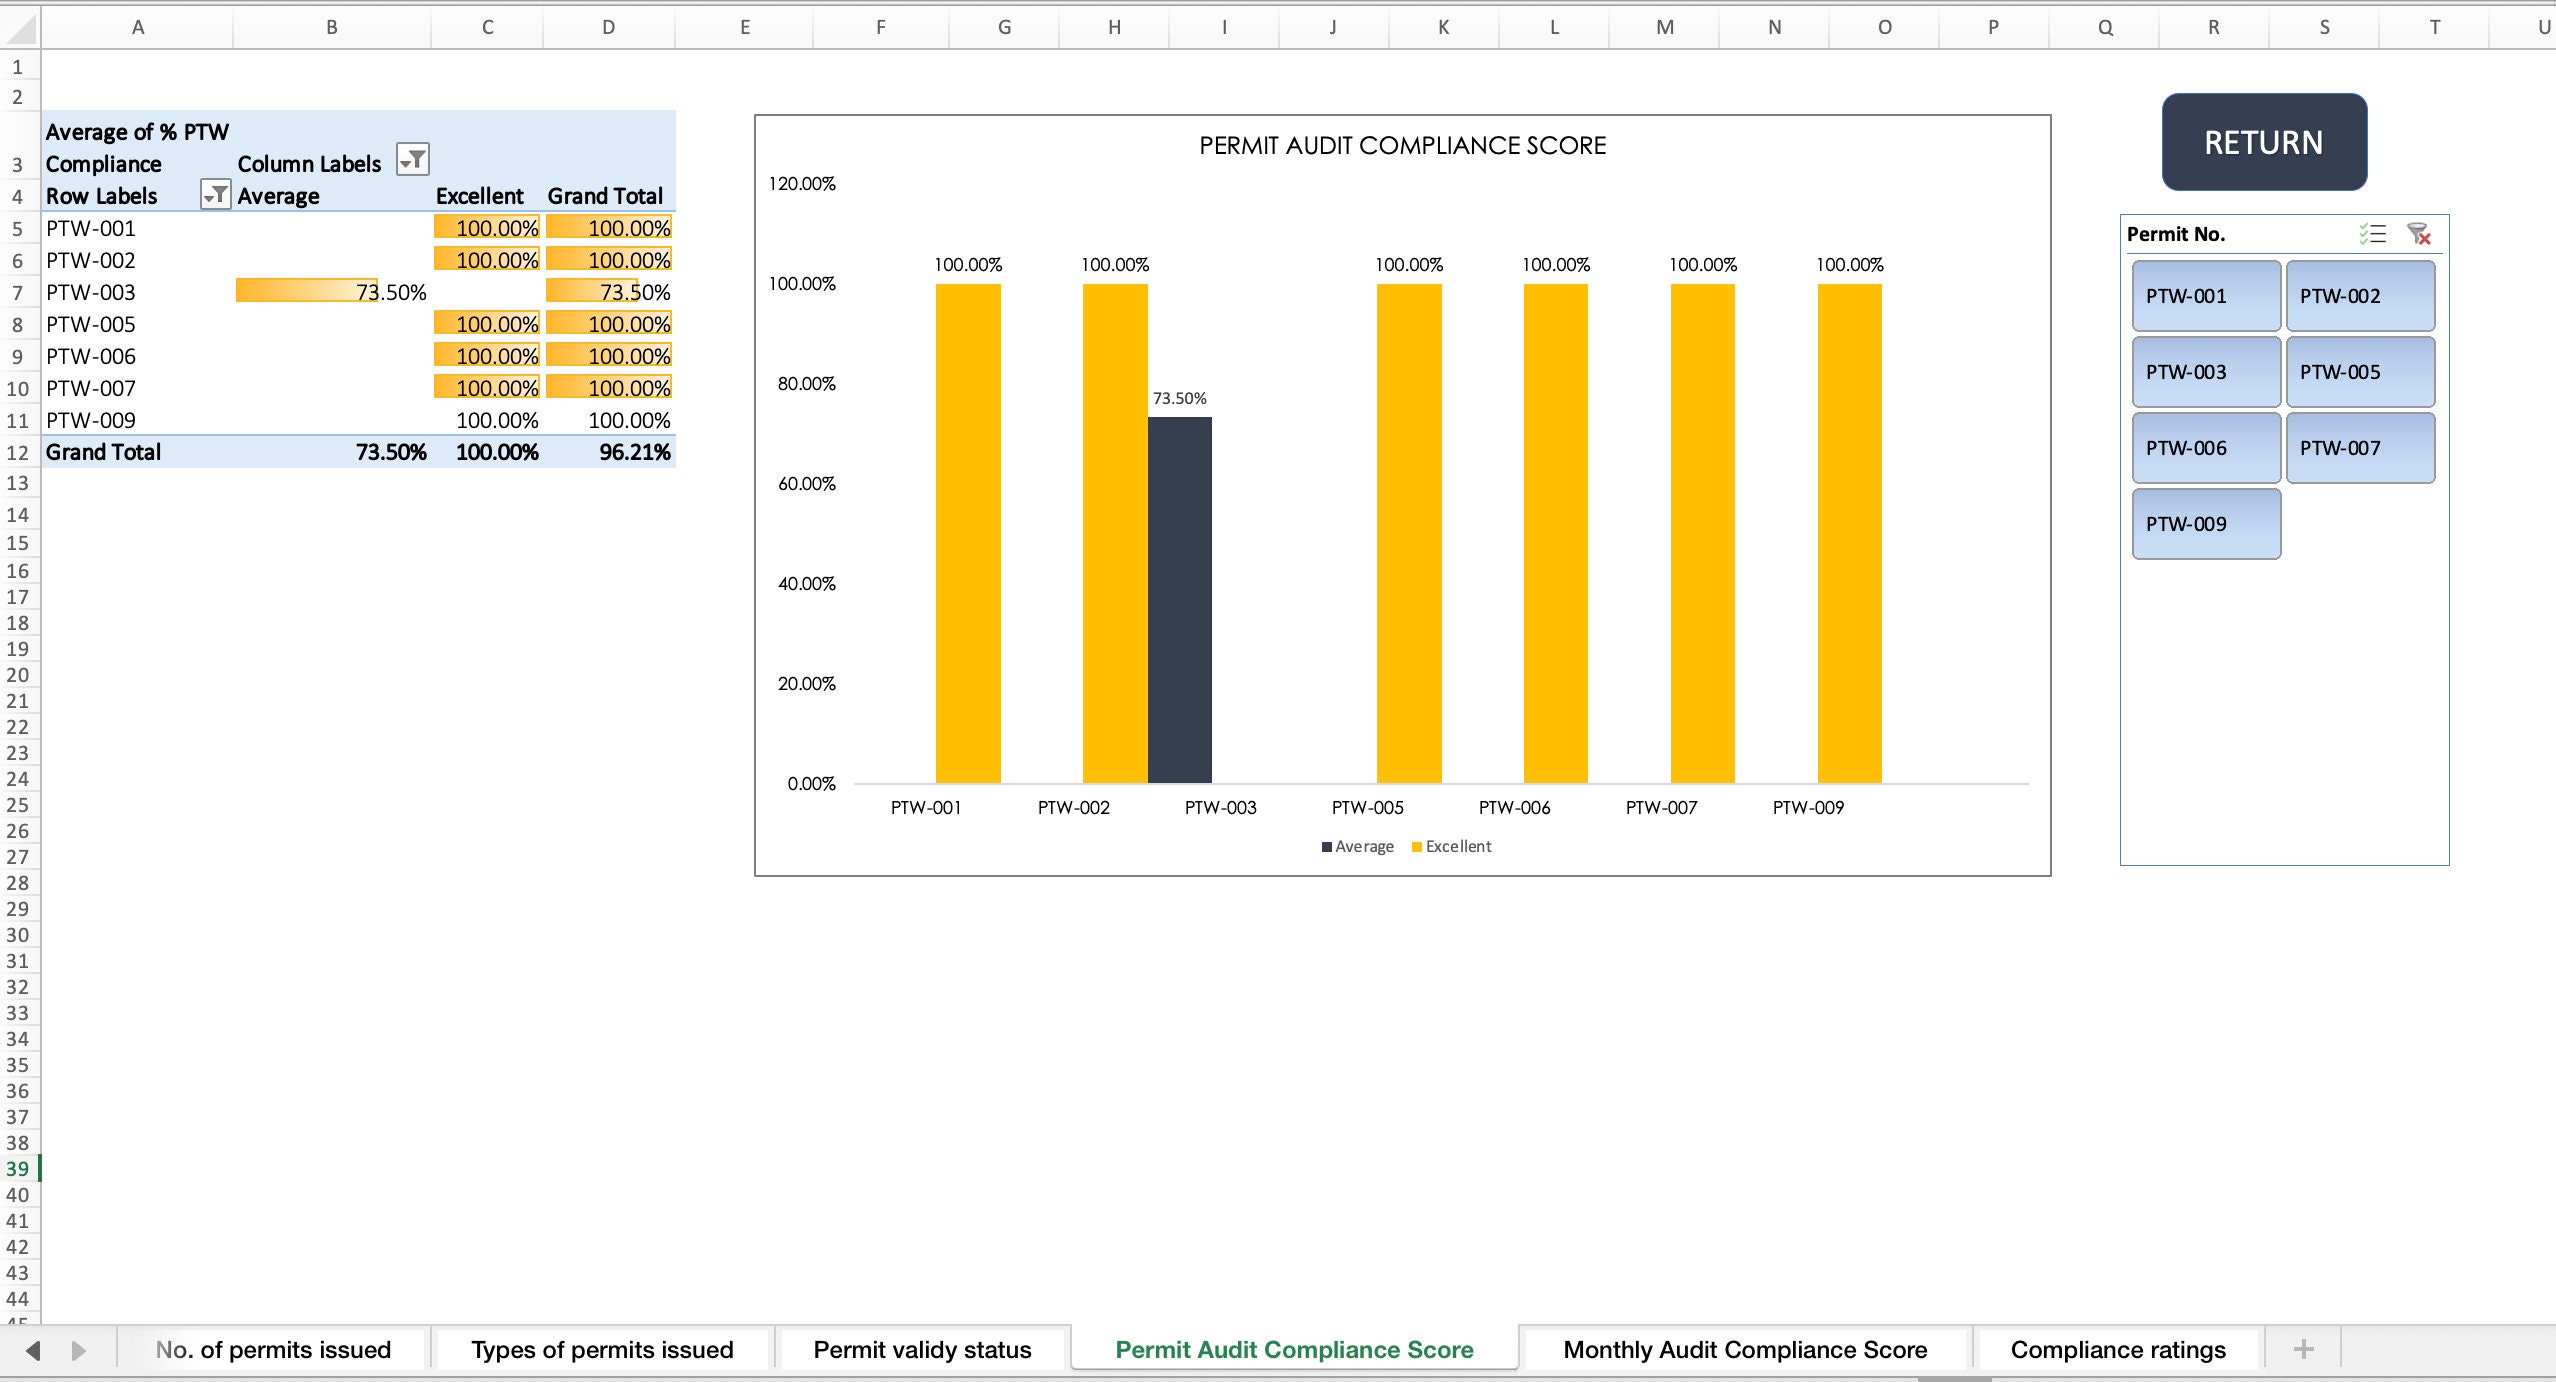Toggle PTW-003 in the Permit No. slicer

2204,371
